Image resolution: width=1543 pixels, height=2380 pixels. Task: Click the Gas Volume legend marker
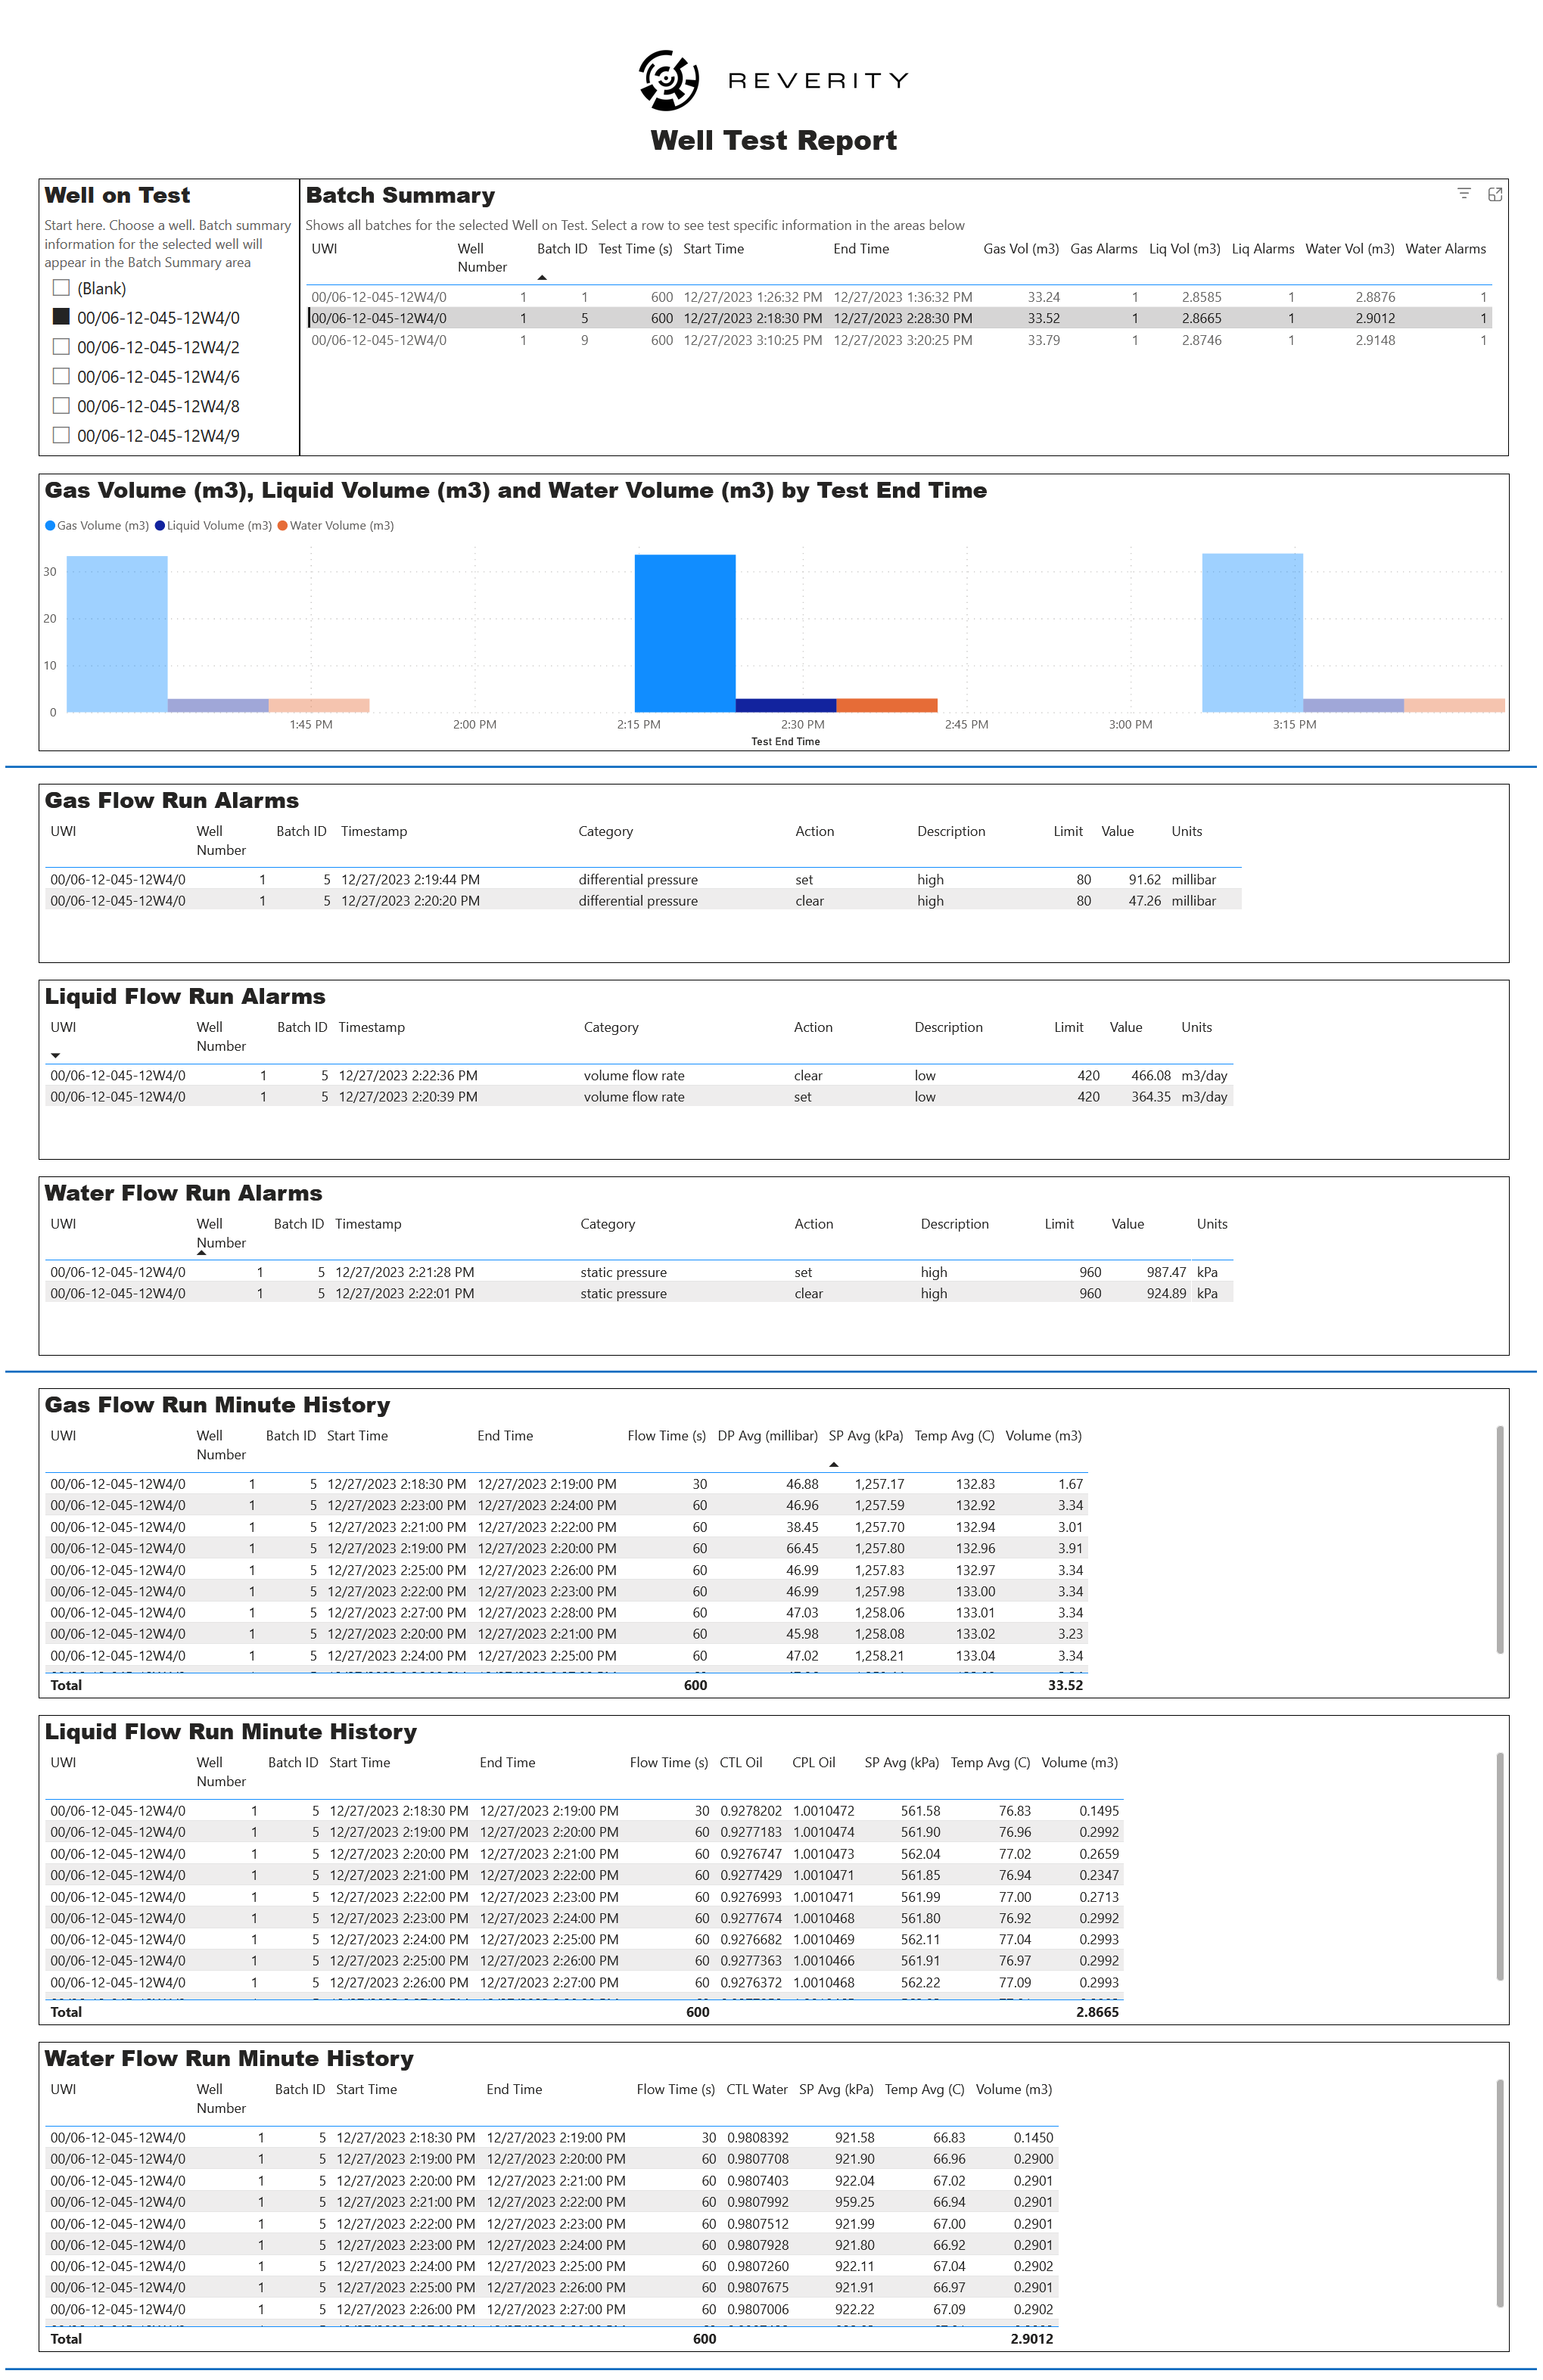coord(50,525)
